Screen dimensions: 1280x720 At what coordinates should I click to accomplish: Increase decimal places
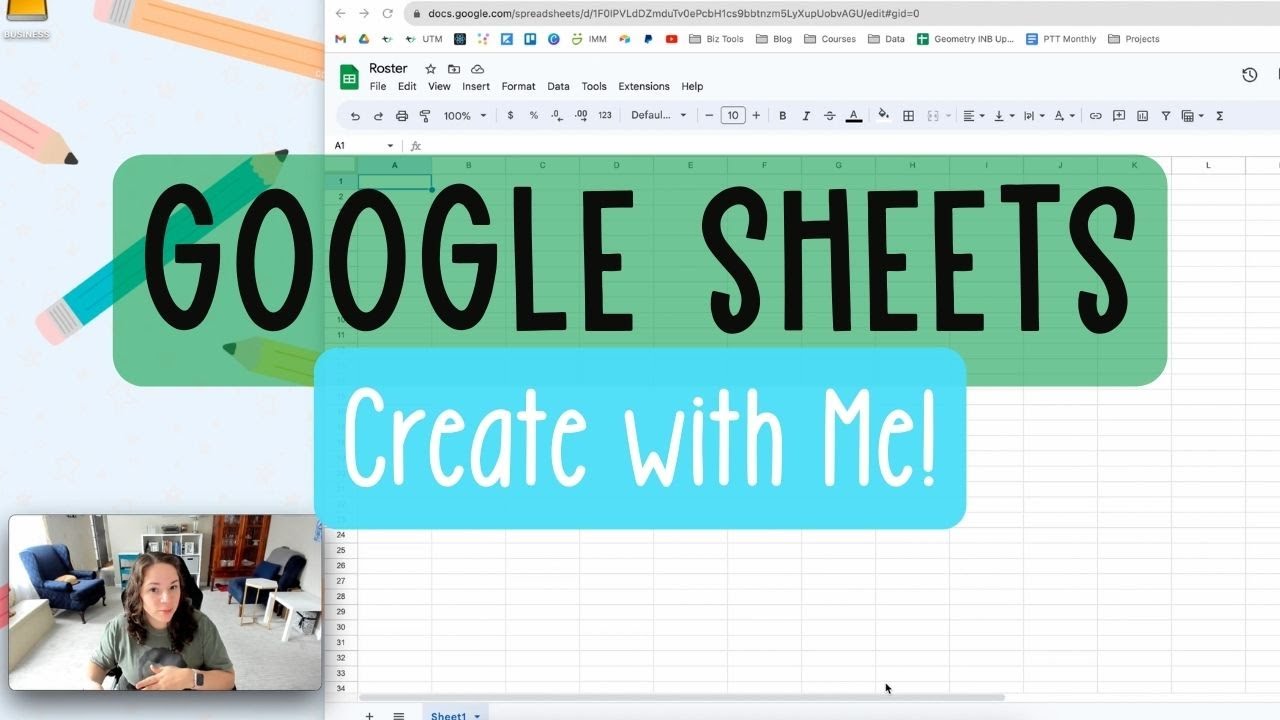581,116
